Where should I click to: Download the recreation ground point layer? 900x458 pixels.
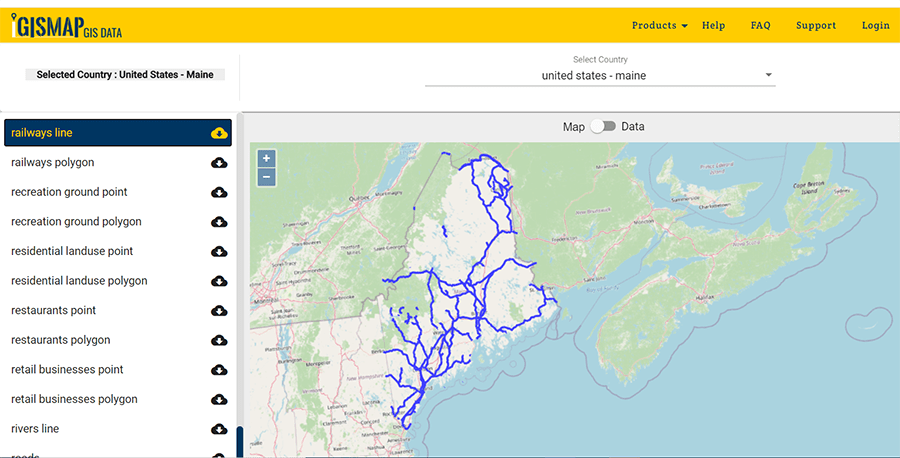pyautogui.click(x=219, y=192)
